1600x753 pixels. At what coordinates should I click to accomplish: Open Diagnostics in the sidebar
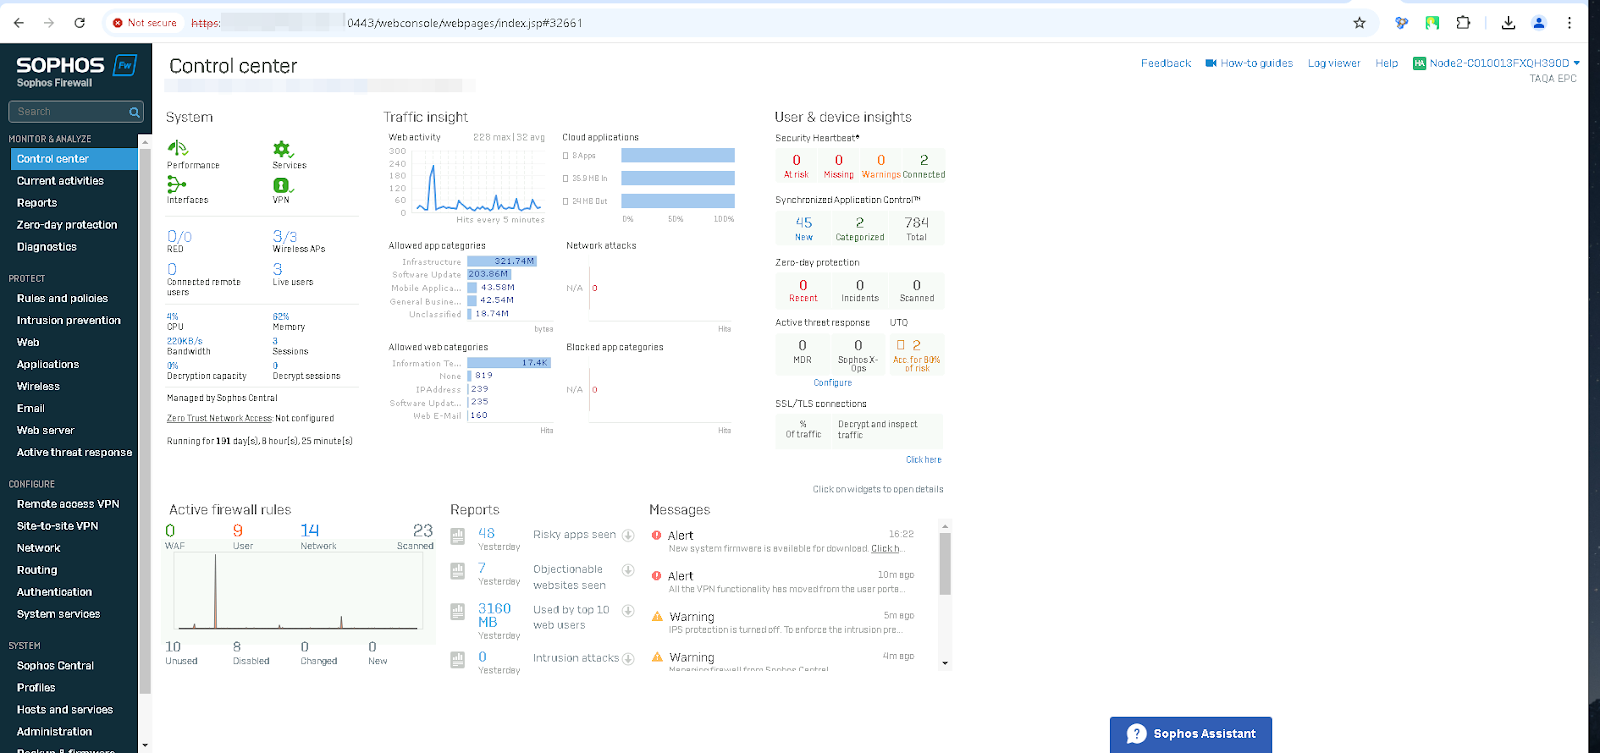coord(47,247)
